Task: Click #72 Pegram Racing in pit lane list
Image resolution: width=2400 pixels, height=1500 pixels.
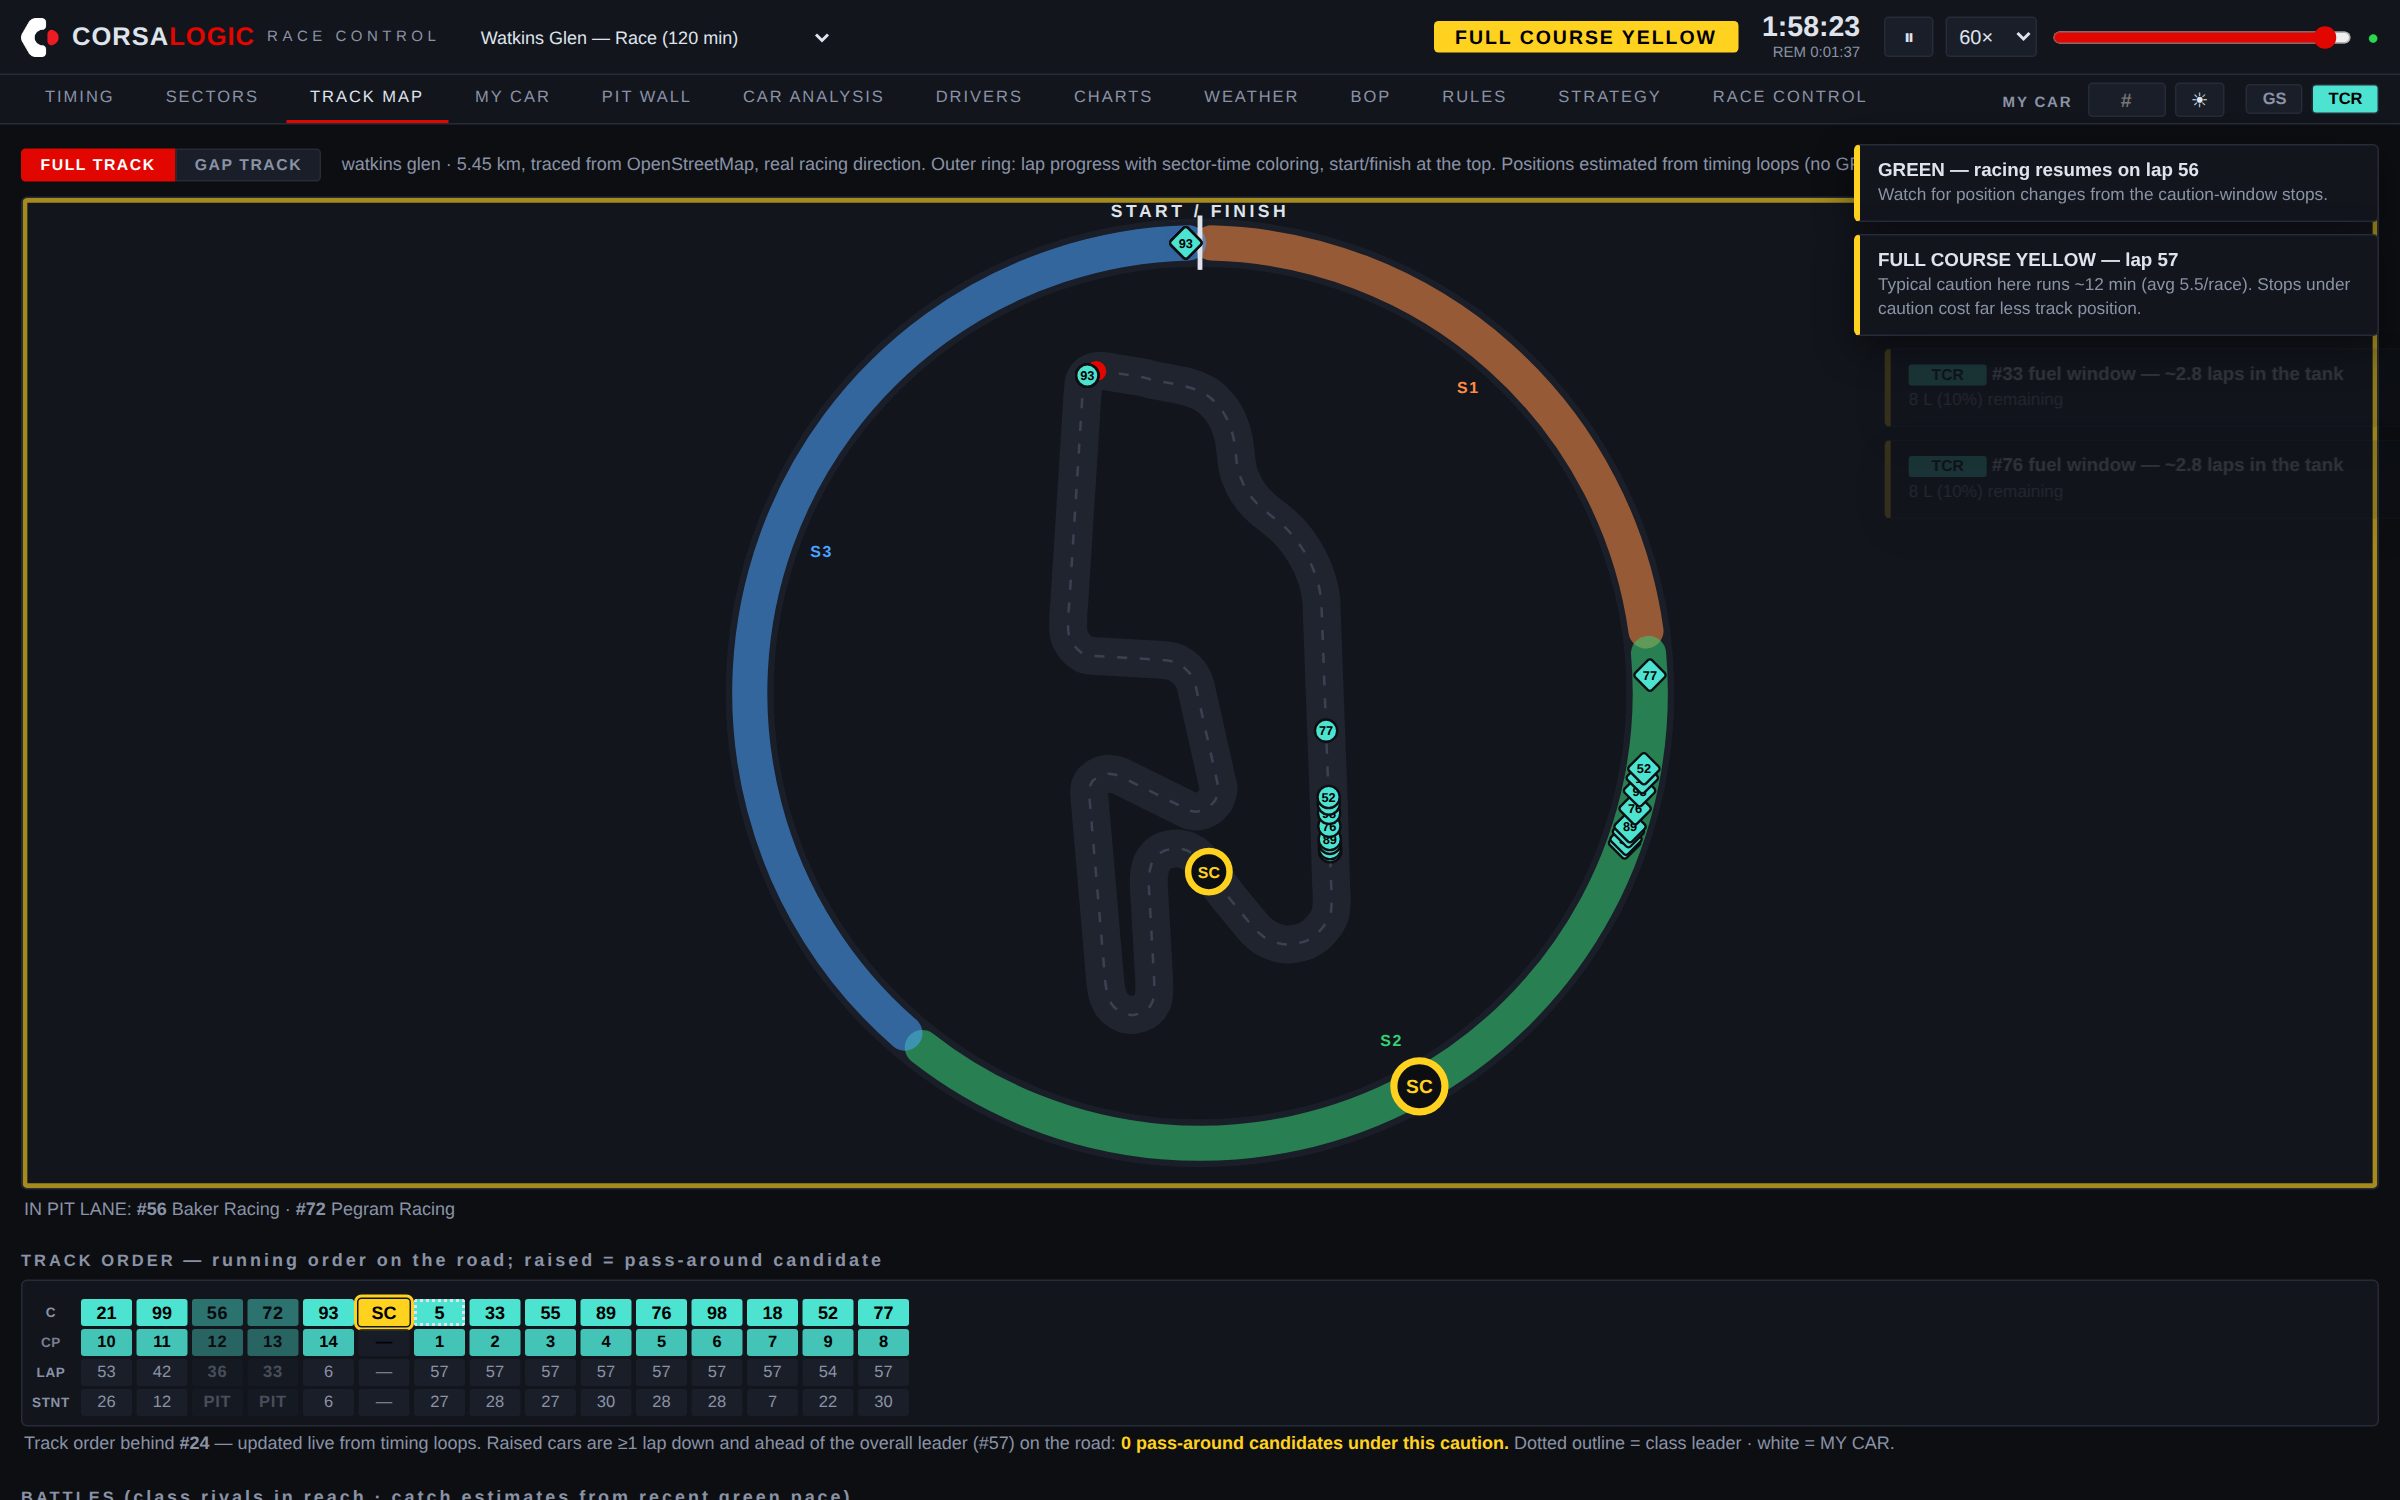Action: pos(375,1209)
